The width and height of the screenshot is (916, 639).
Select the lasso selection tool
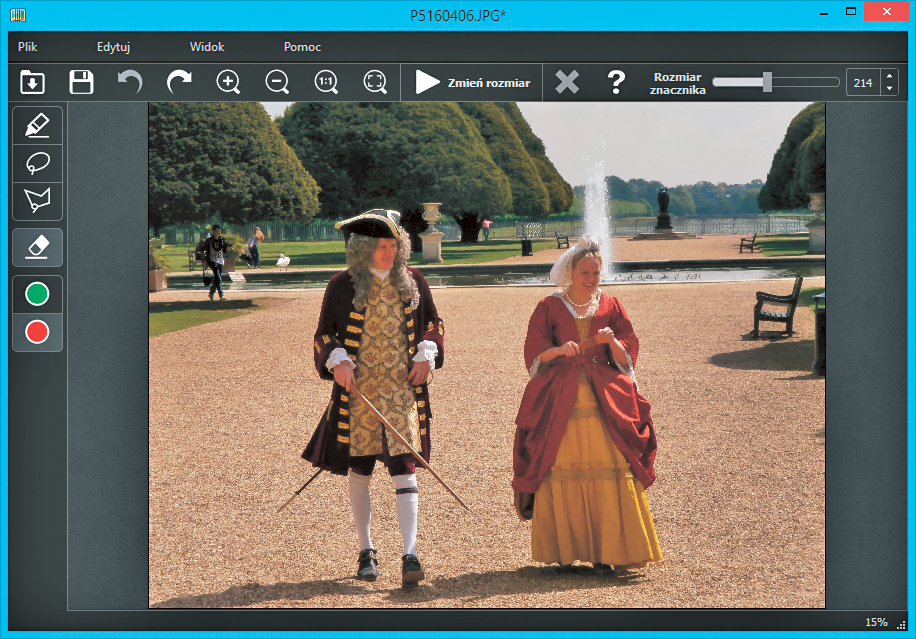pos(37,162)
